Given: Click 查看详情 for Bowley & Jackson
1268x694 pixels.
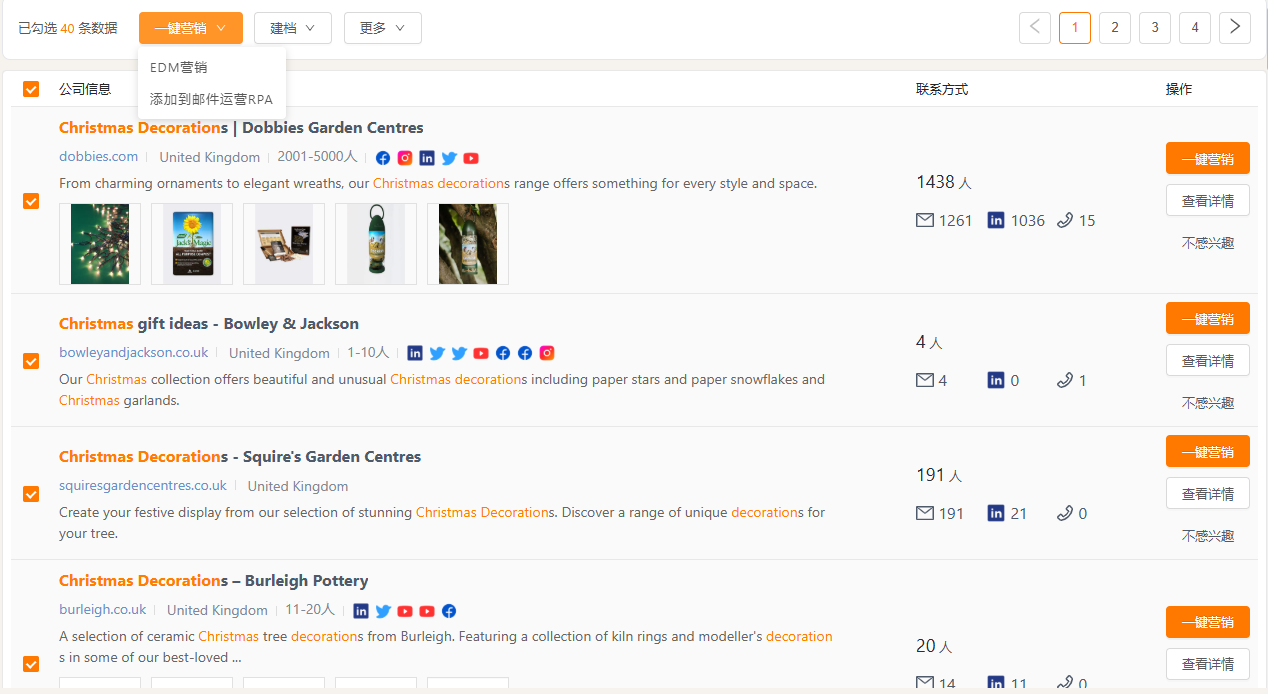Looking at the screenshot, I should coord(1208,360).
